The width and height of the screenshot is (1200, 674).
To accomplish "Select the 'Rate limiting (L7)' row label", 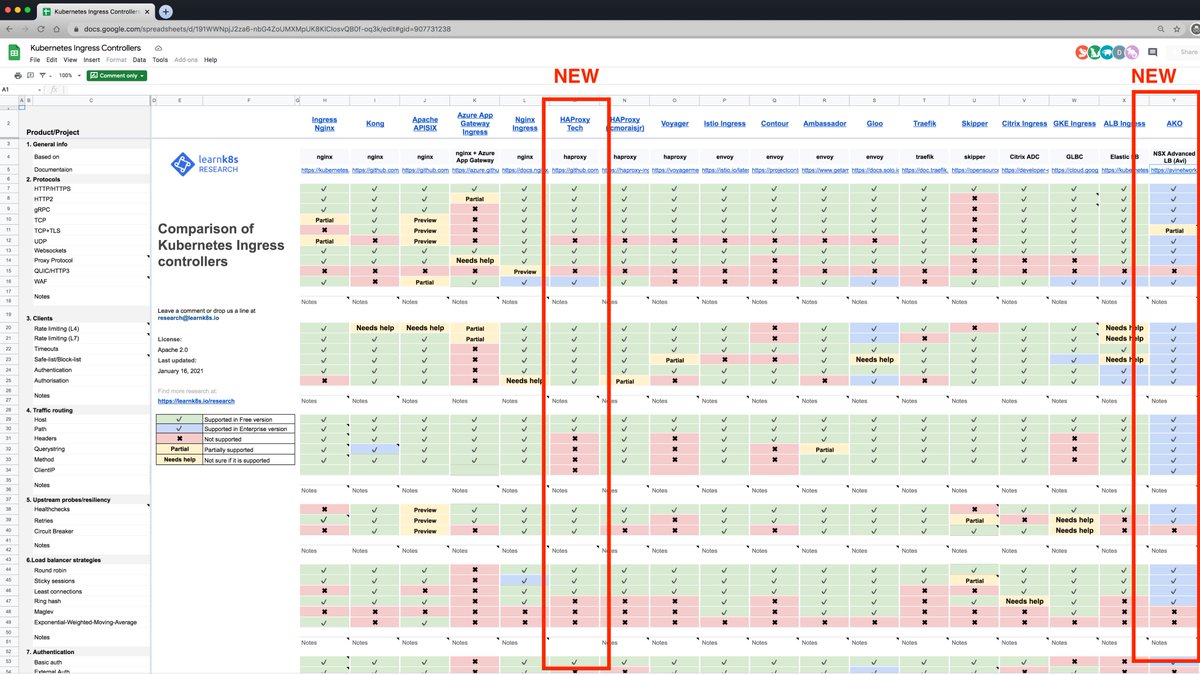I will [57, 339].
